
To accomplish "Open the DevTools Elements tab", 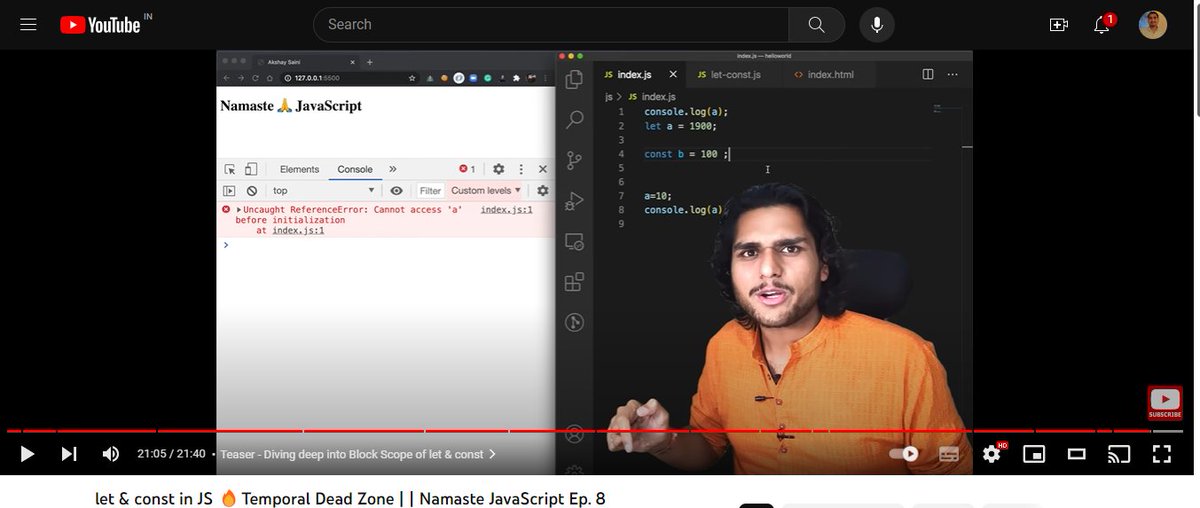I will (299, 169).
